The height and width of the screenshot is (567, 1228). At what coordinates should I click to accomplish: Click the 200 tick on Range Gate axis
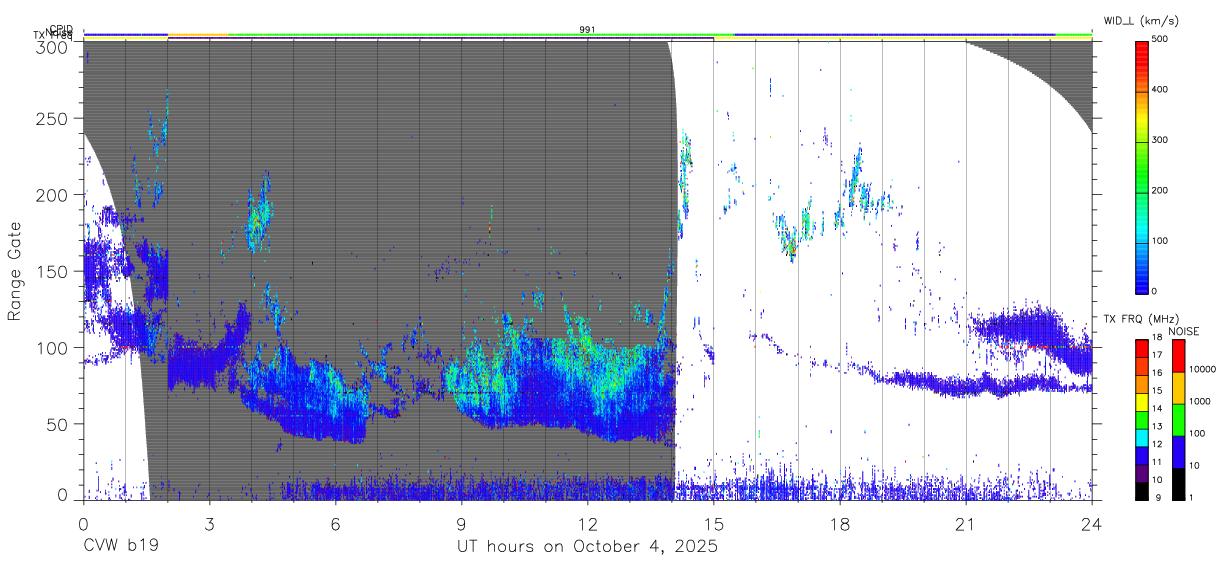(53, 194)
